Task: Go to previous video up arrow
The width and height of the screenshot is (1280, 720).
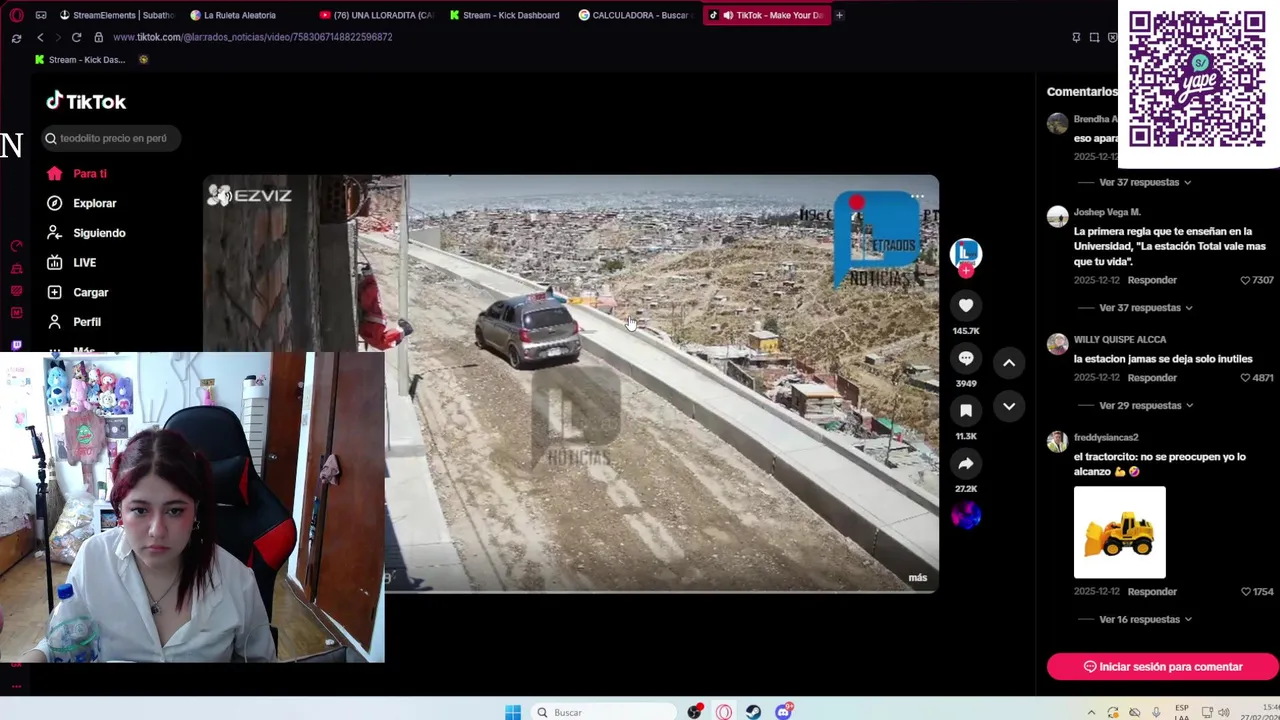Action: (x=1009, y=363)
